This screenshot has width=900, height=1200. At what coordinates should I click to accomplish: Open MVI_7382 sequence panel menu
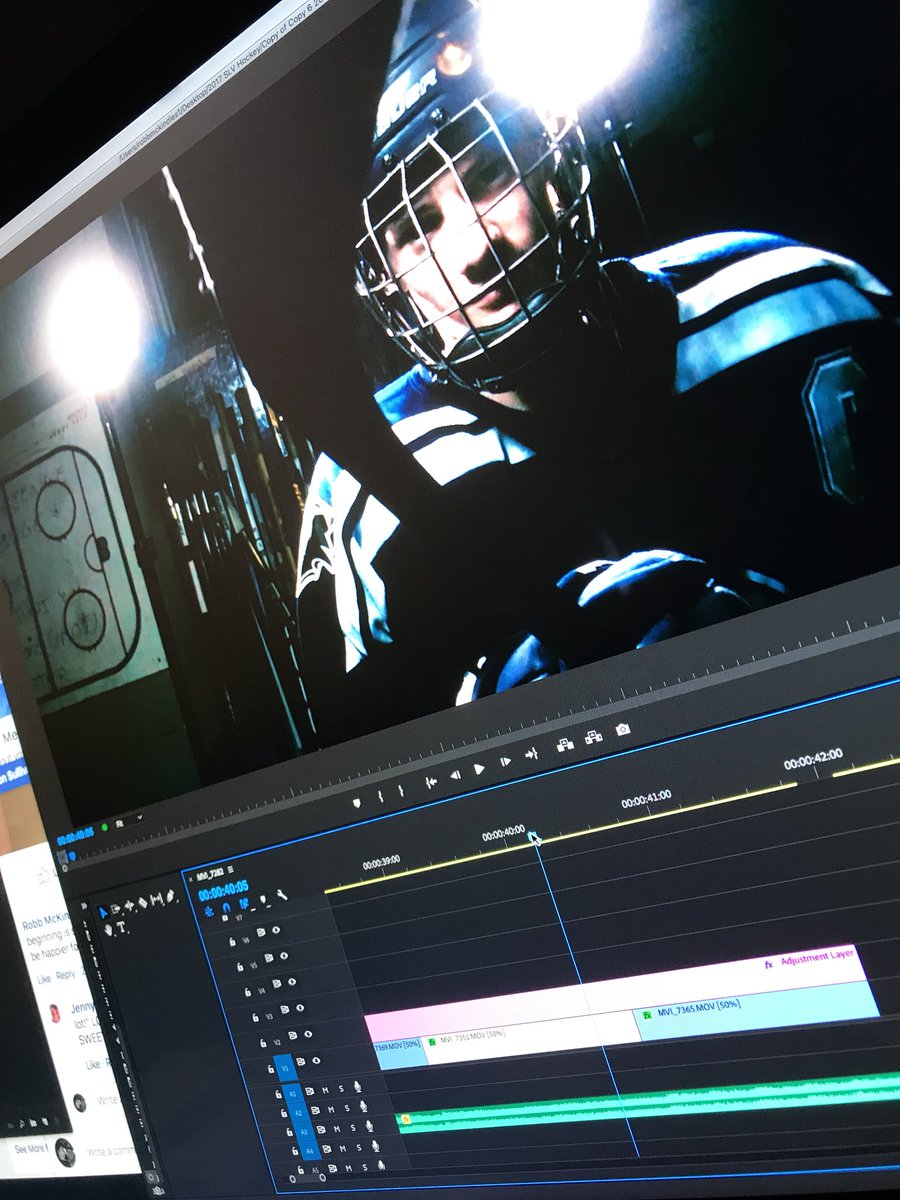(231, 870)
